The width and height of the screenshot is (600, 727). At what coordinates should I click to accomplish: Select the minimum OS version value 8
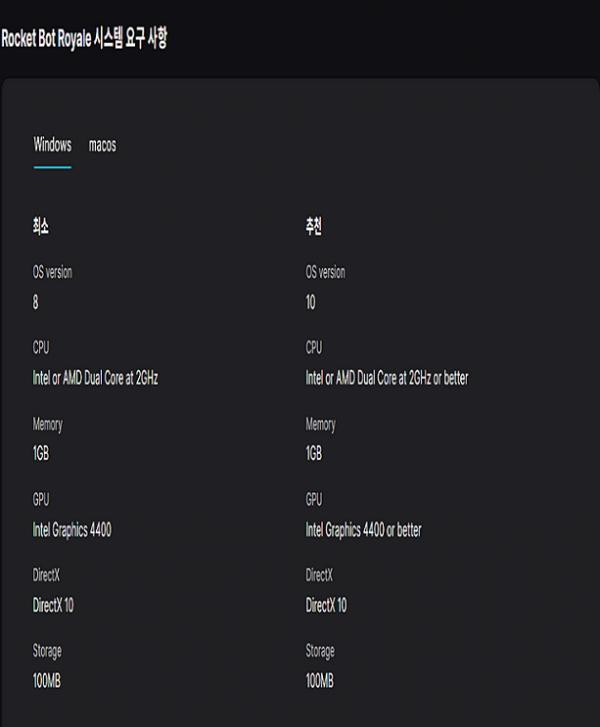[x=36, y=303]
